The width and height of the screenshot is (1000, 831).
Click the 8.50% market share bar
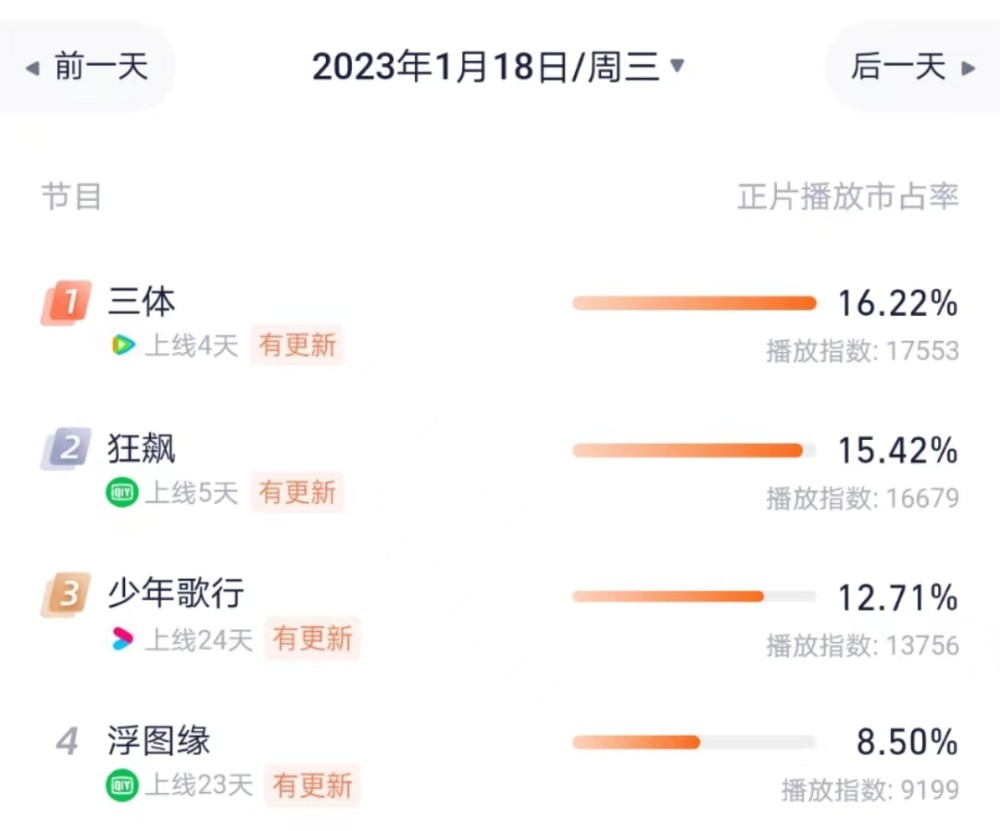pyautogui.click(x=695, y=742)
